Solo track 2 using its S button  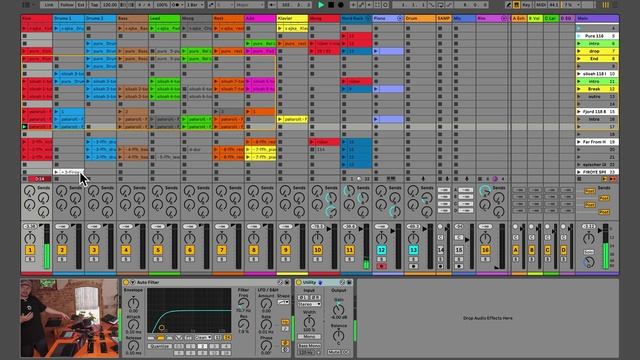point(62,259)
